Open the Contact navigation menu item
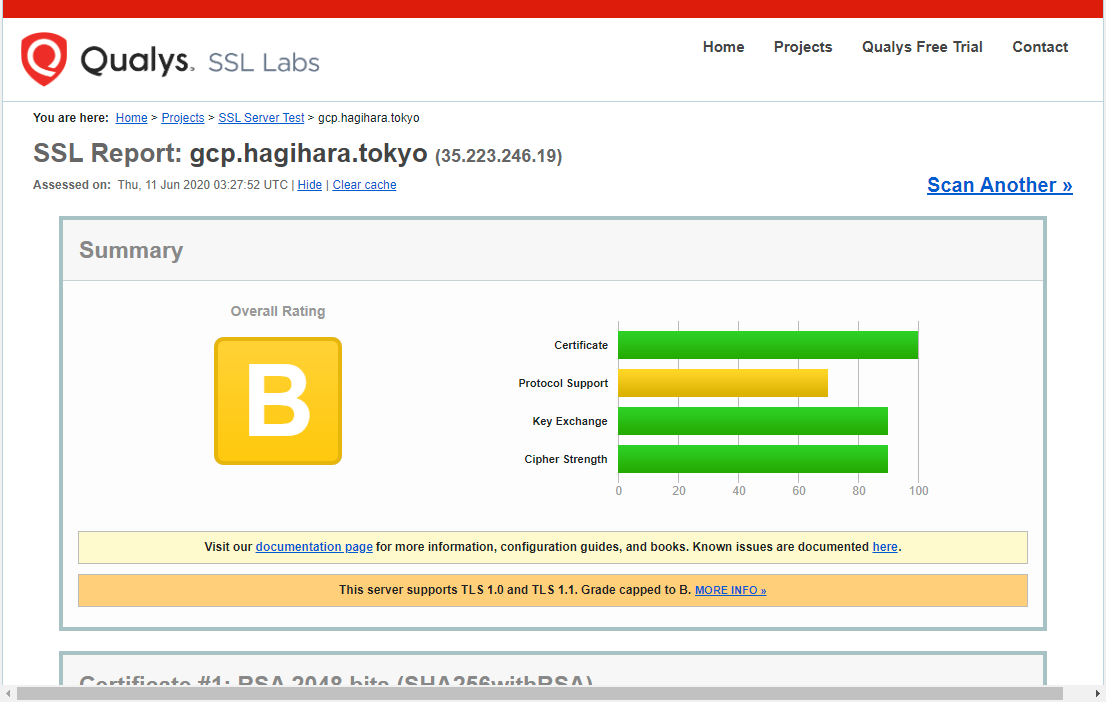Screen dimensions: 1106x702 coord(1040,47)
